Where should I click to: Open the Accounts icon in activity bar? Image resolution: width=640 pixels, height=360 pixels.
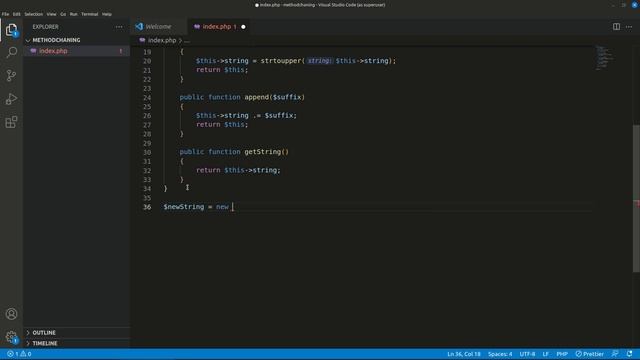tap(11, 314)
